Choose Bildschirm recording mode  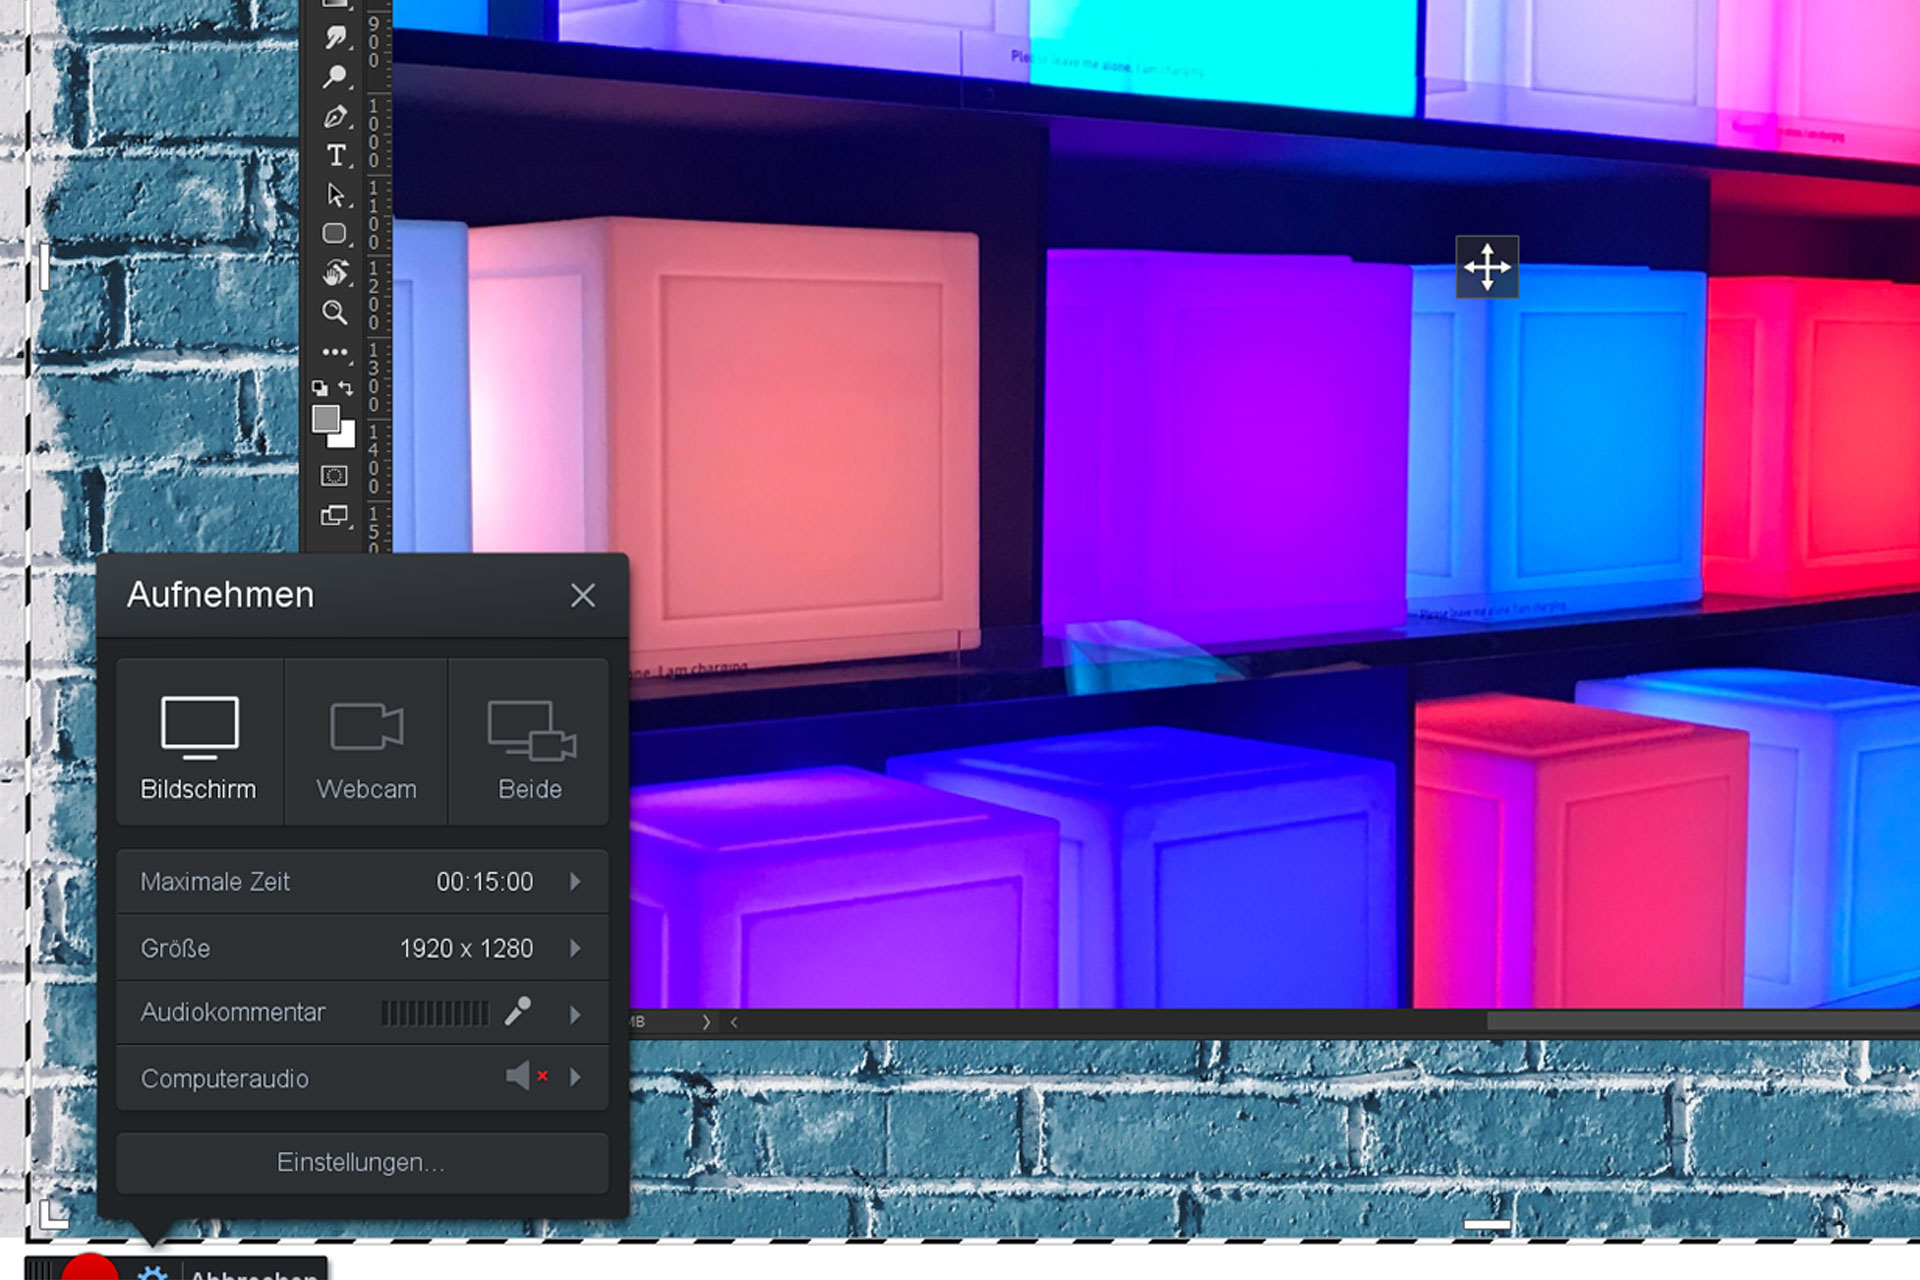(199, 742)
